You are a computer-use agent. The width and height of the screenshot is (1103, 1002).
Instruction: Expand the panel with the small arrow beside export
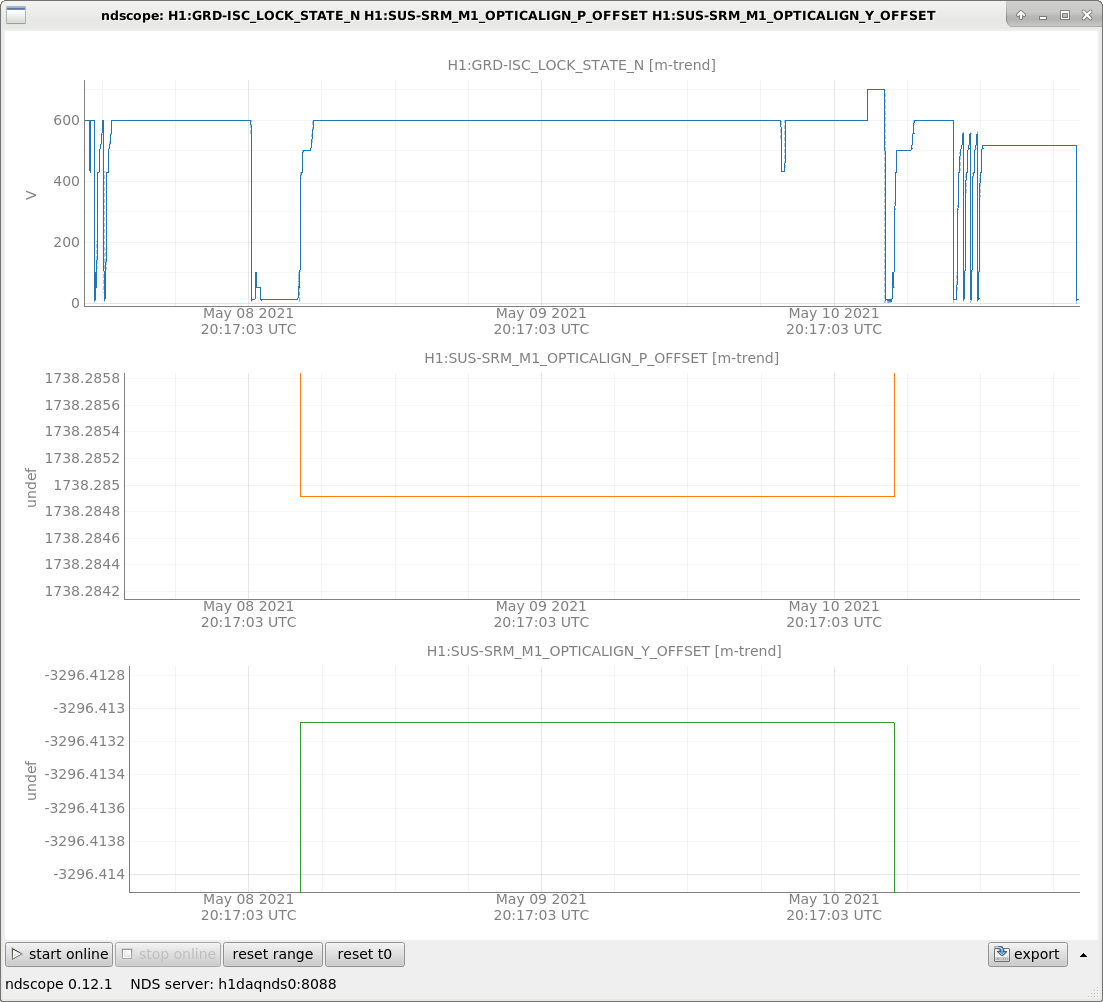click(x=1083, y=955)
